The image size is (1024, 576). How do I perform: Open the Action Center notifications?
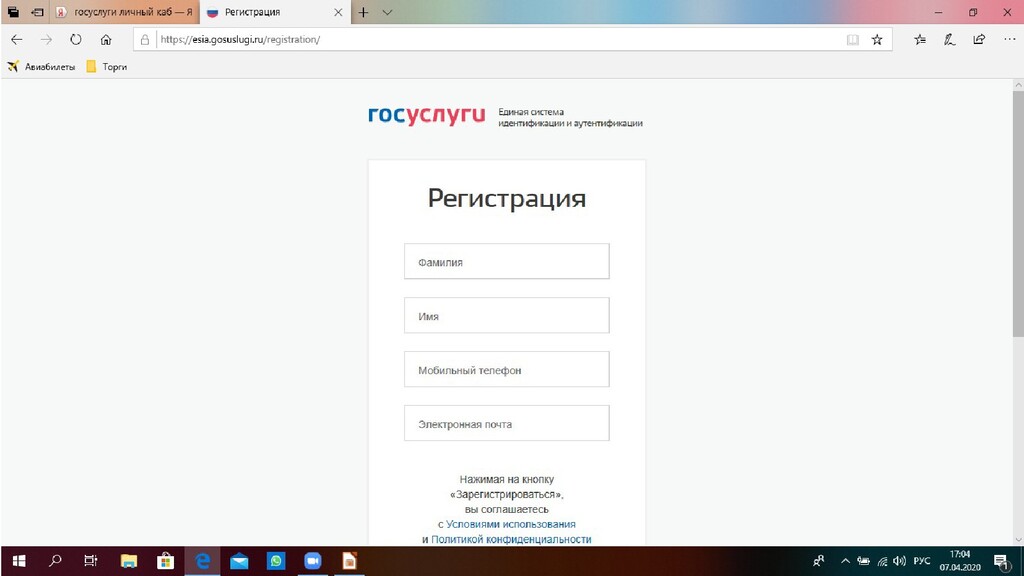point(1002,561)
